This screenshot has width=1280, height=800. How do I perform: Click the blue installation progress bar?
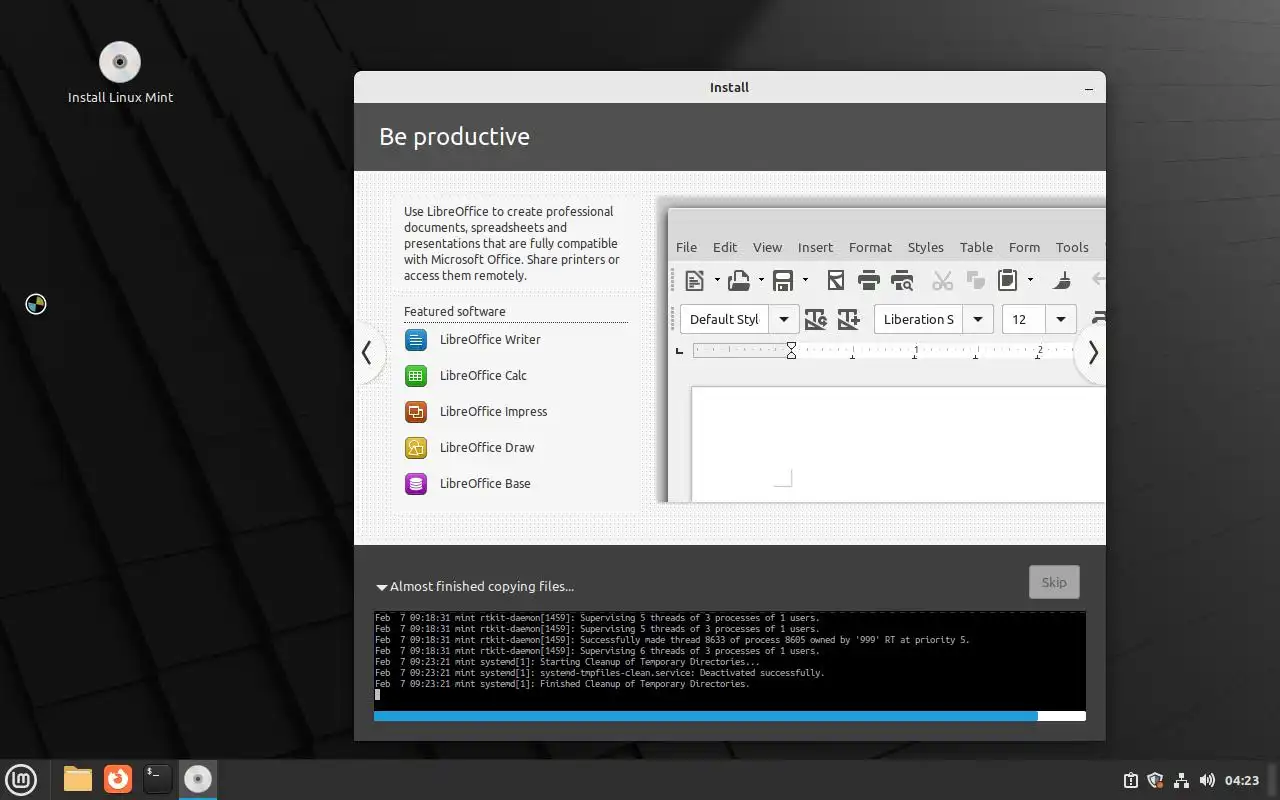730,716
